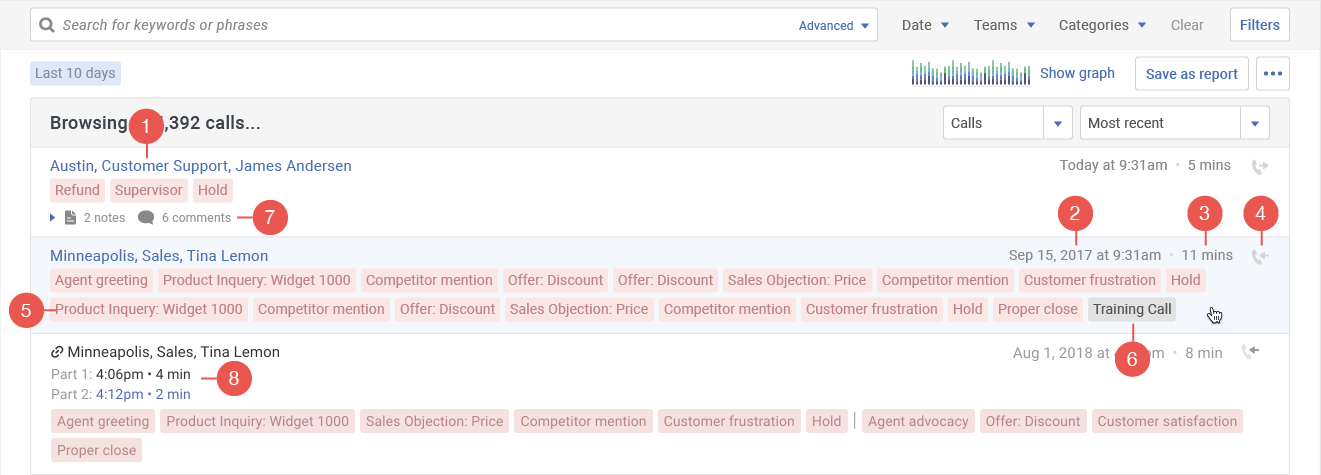Open the 6 comments speech bubble

(146, 218)
